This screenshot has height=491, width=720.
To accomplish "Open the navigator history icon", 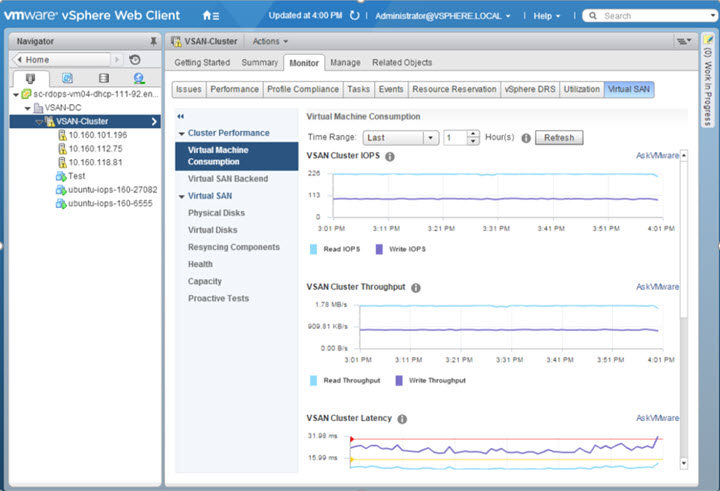I will tap(135, 60).
